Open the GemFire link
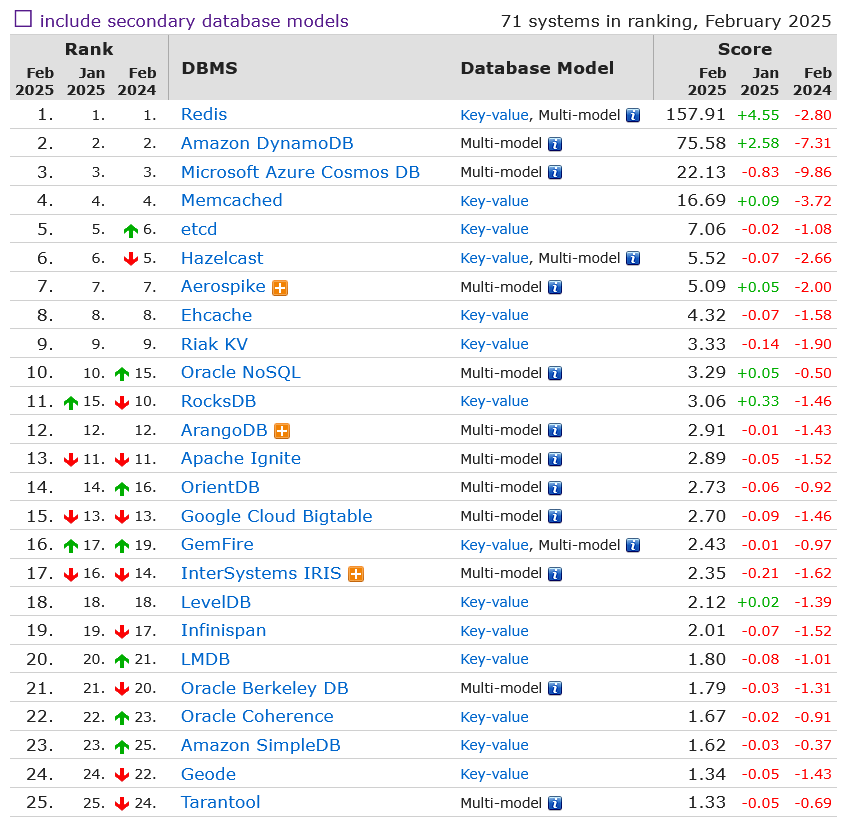Viewport: 853px width, 820px height. point(217,544)
